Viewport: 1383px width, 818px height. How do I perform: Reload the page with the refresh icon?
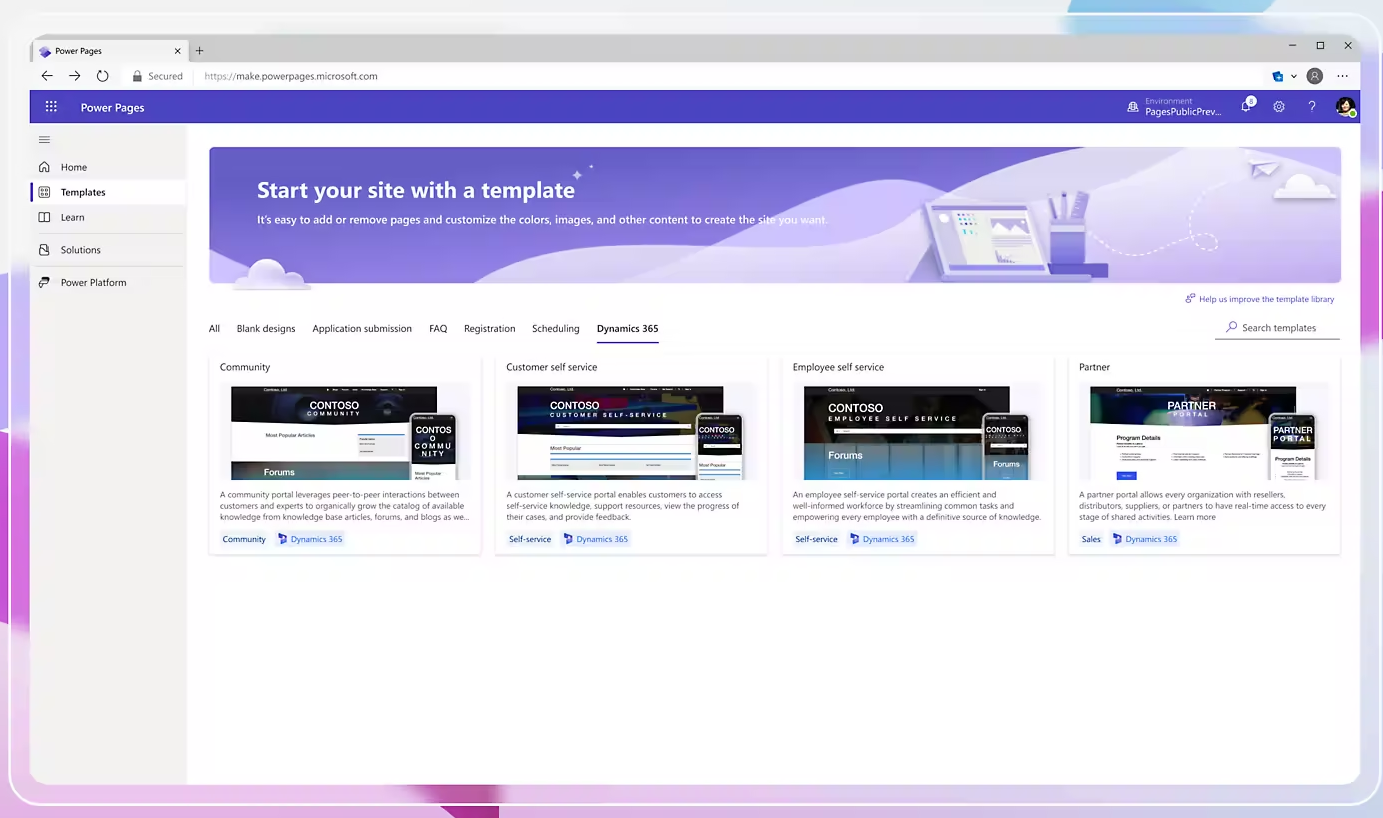pos(103,76)
